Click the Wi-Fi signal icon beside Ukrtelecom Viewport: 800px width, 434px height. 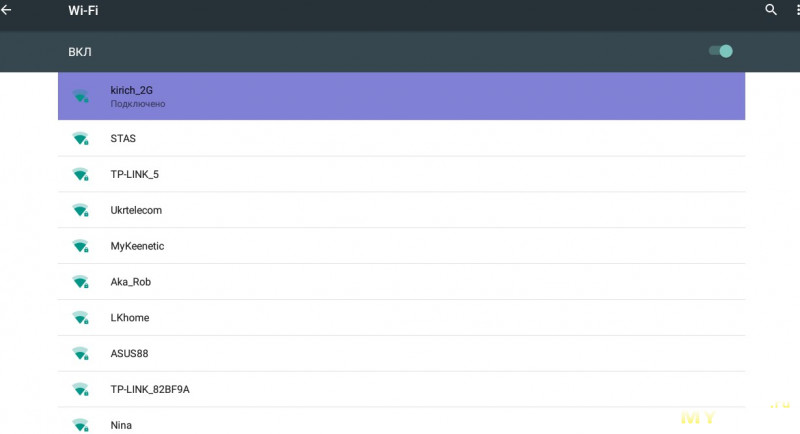[81, 211]
